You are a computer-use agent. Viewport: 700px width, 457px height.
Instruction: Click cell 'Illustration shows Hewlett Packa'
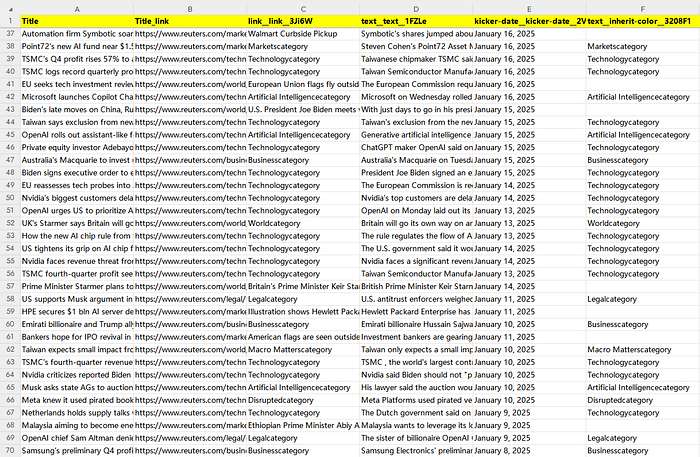(x=303, y=312)
